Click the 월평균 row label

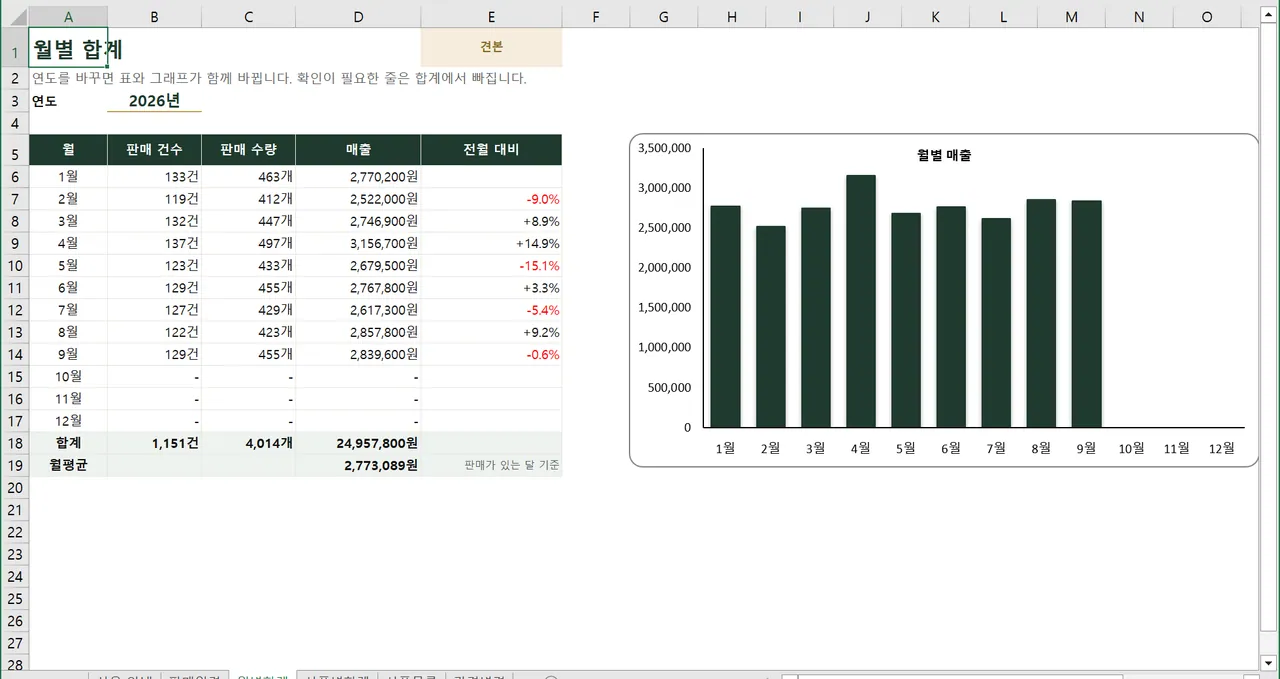click(x=68, y=465)
